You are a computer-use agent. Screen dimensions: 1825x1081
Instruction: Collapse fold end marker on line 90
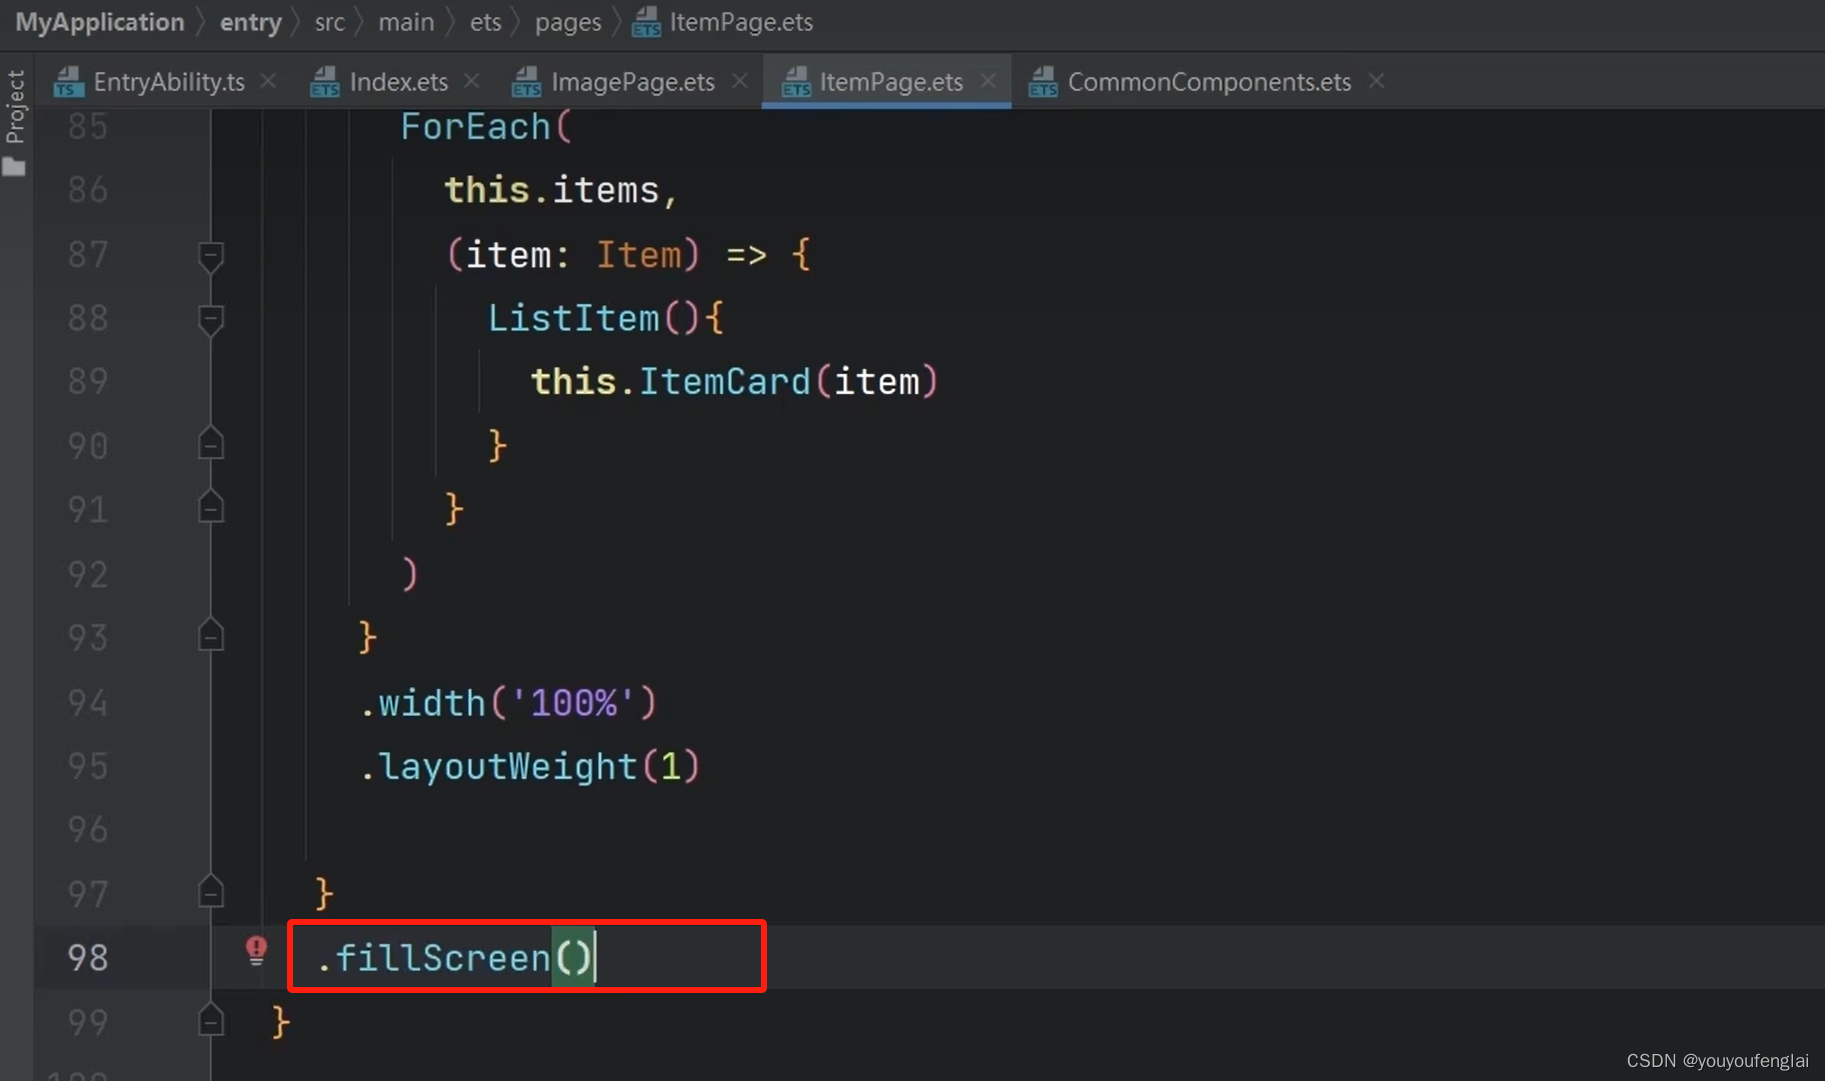point(210,443)
